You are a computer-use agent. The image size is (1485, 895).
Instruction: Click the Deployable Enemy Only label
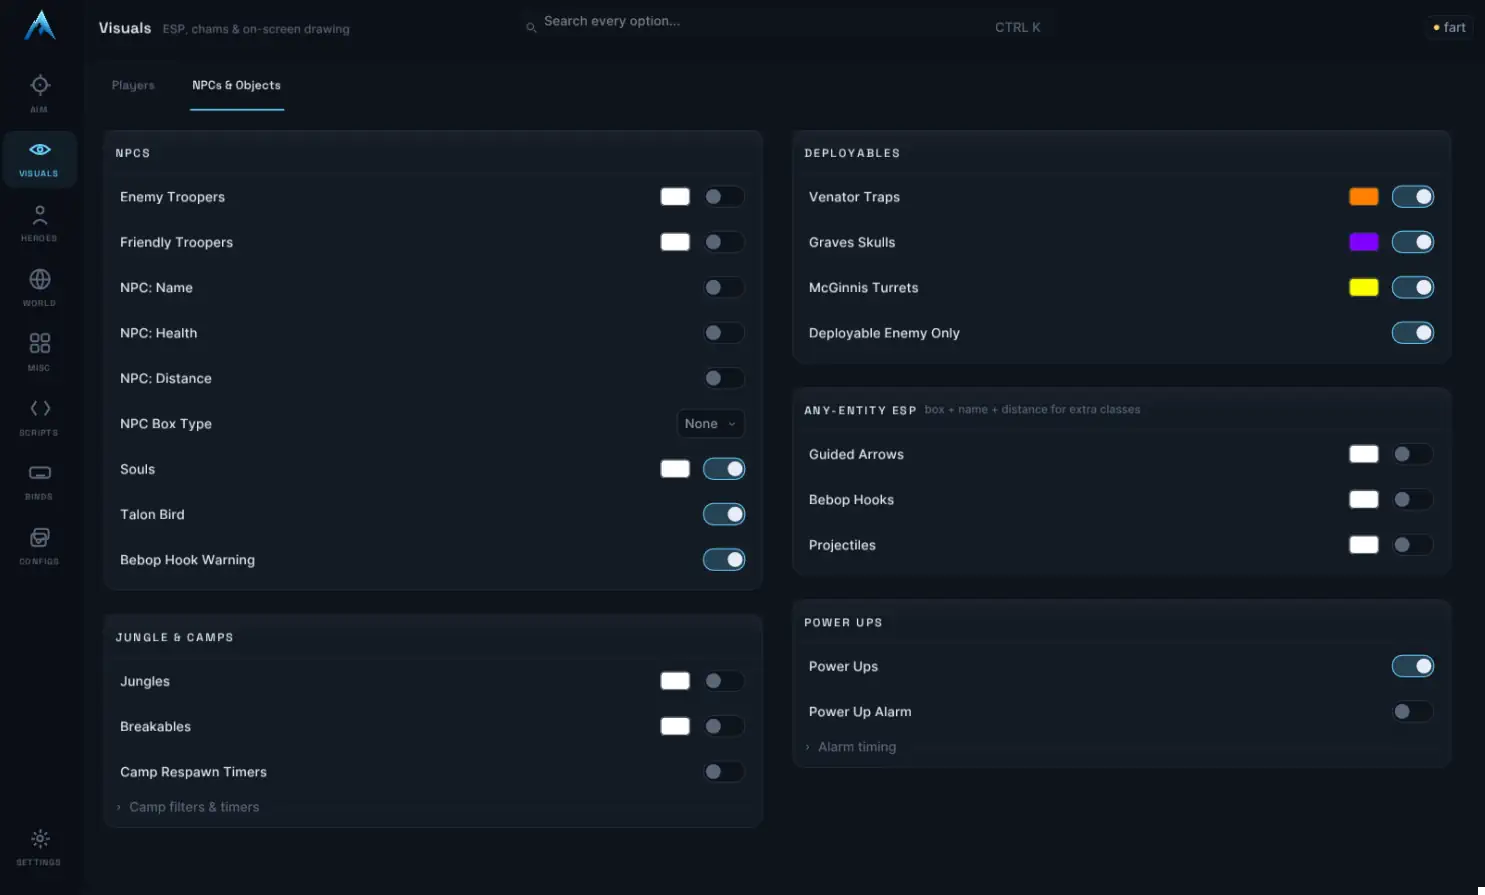pyautogui.click(x=884, y=333)
